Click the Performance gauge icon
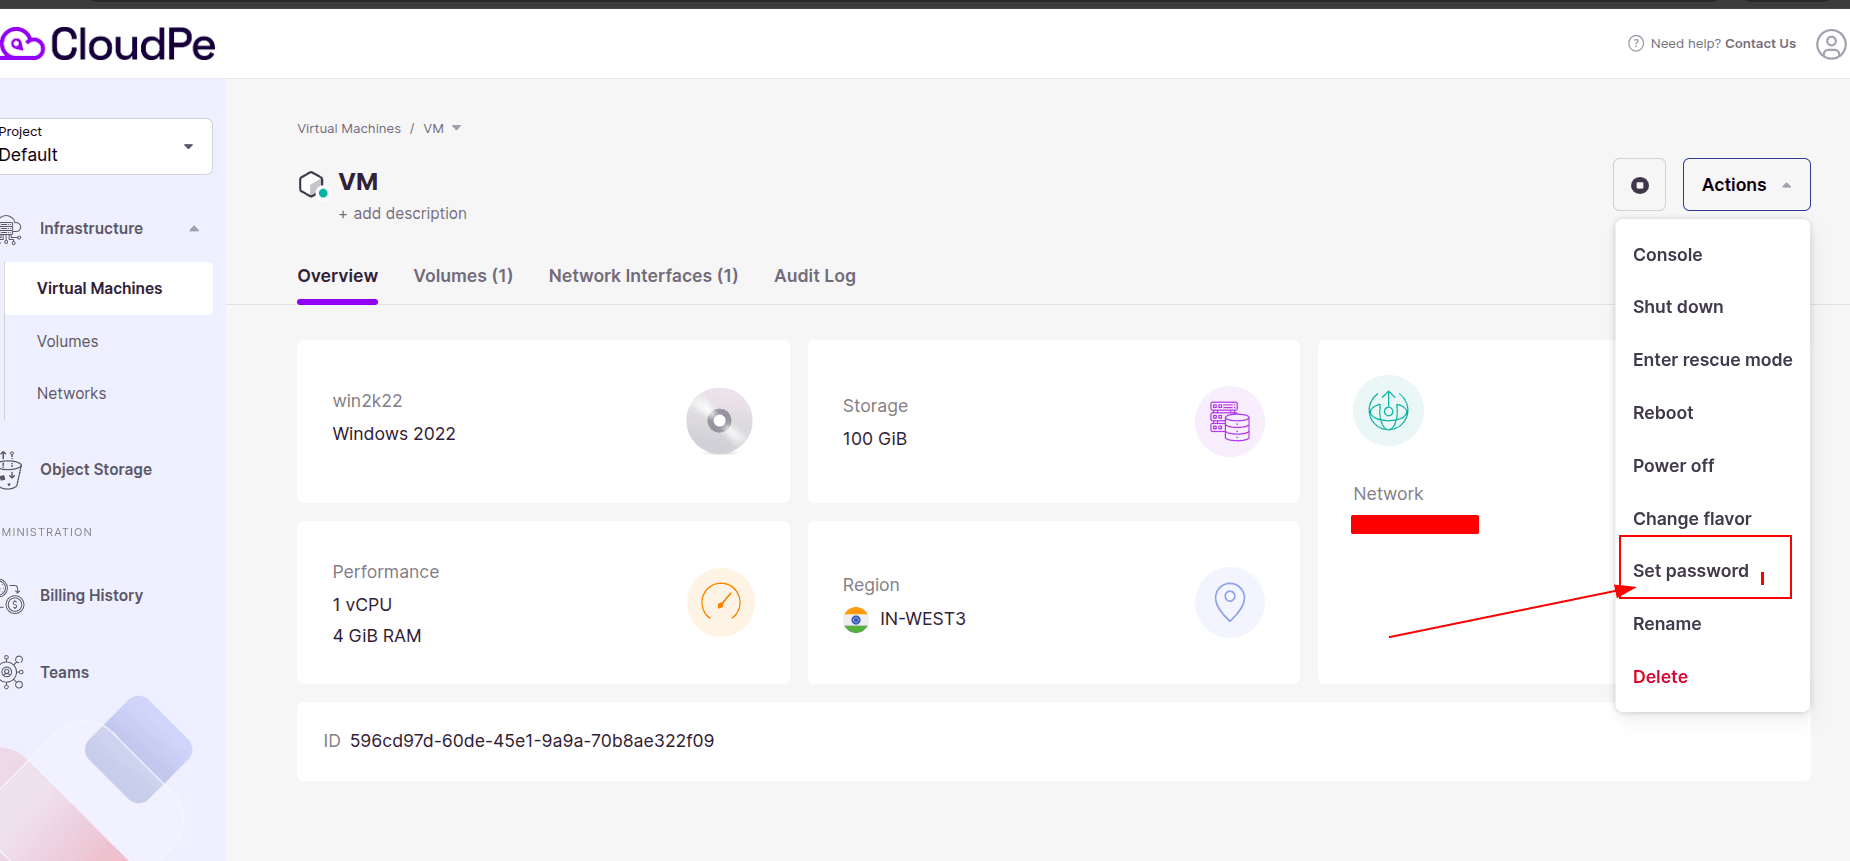Viewport: 1850px width, 861px height. [x=721, y=602]
